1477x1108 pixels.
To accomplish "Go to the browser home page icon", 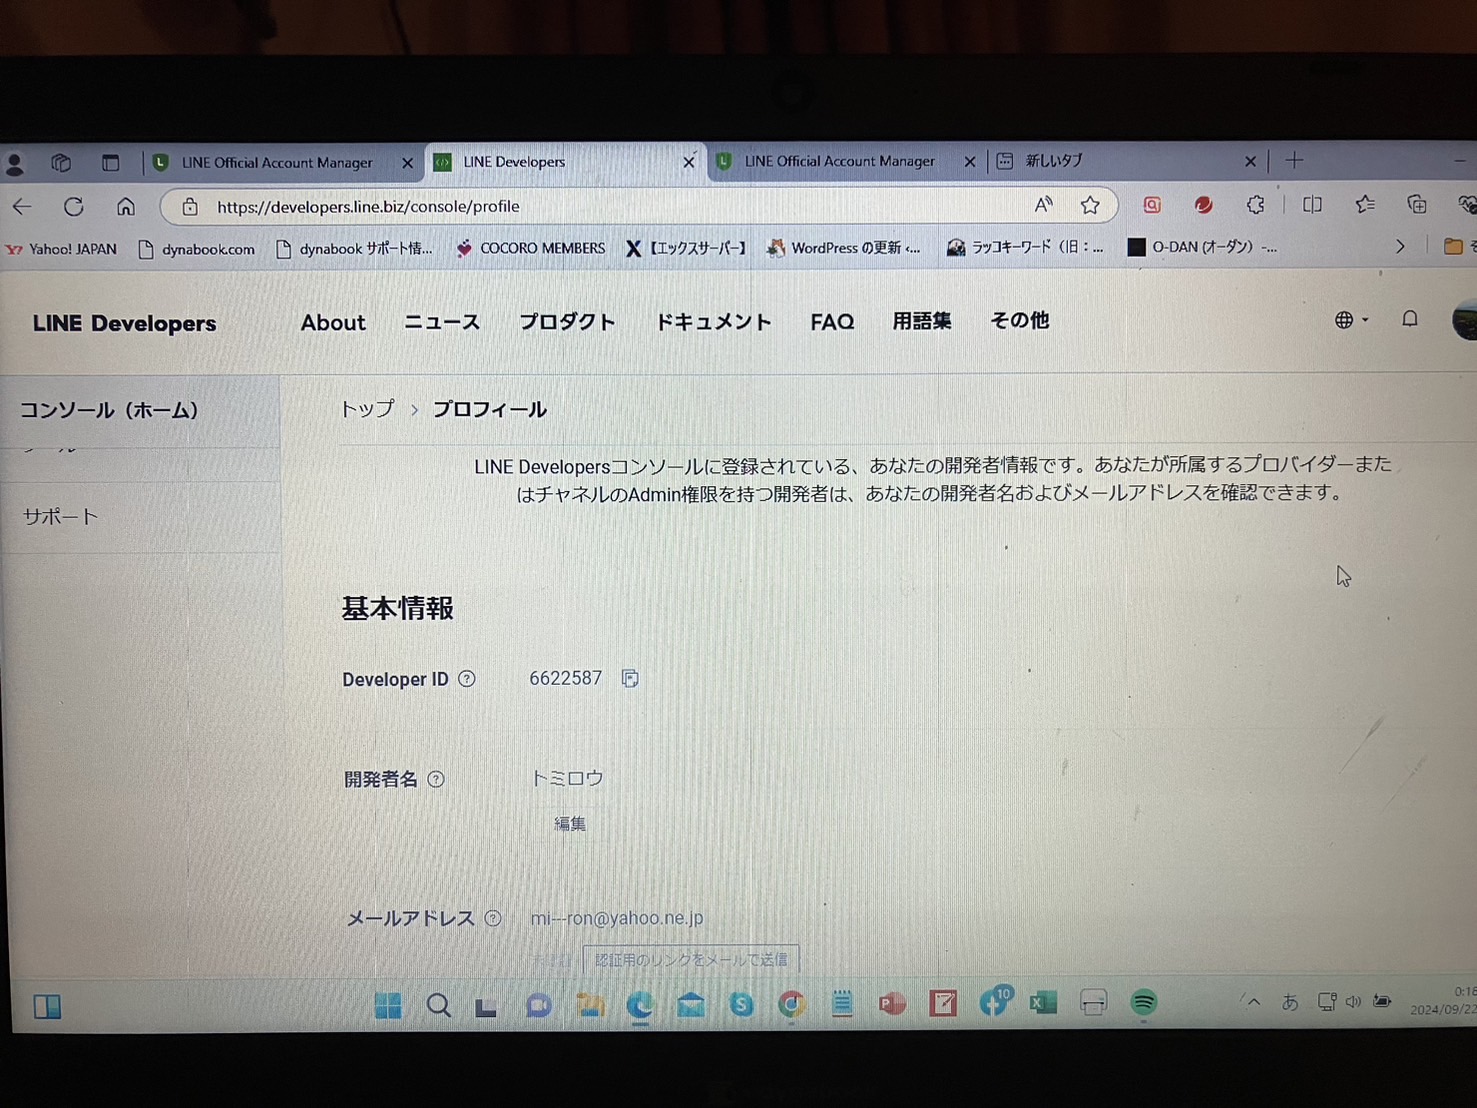I will 126,207.
